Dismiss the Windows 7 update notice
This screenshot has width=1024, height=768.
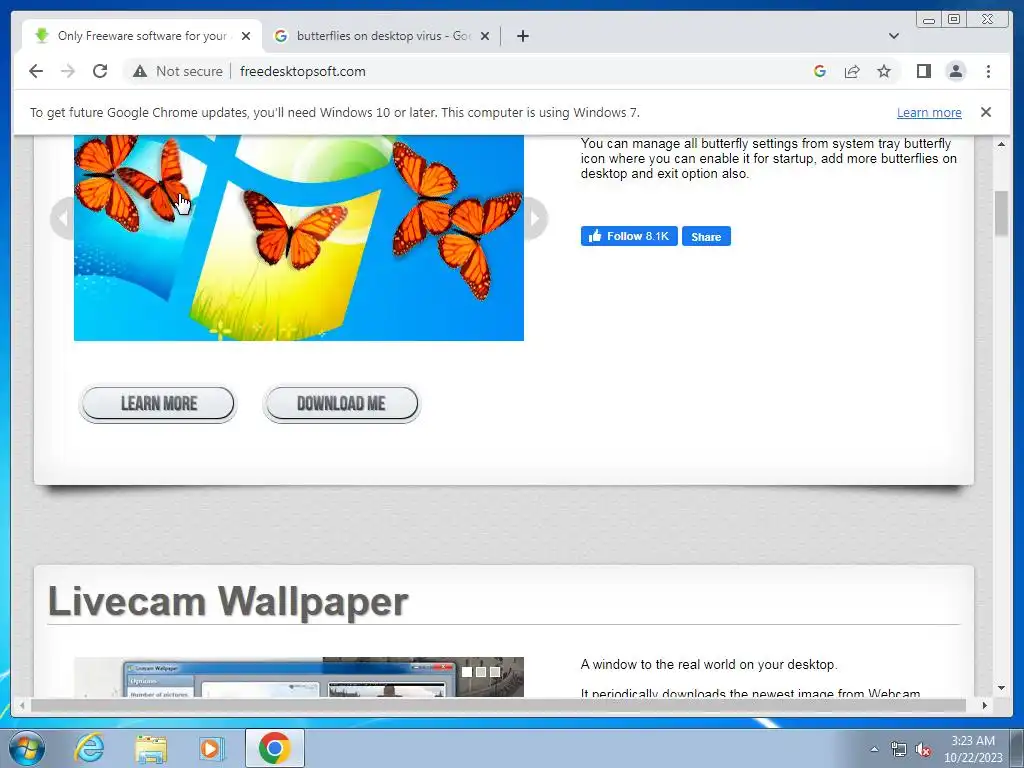[986, 112]
